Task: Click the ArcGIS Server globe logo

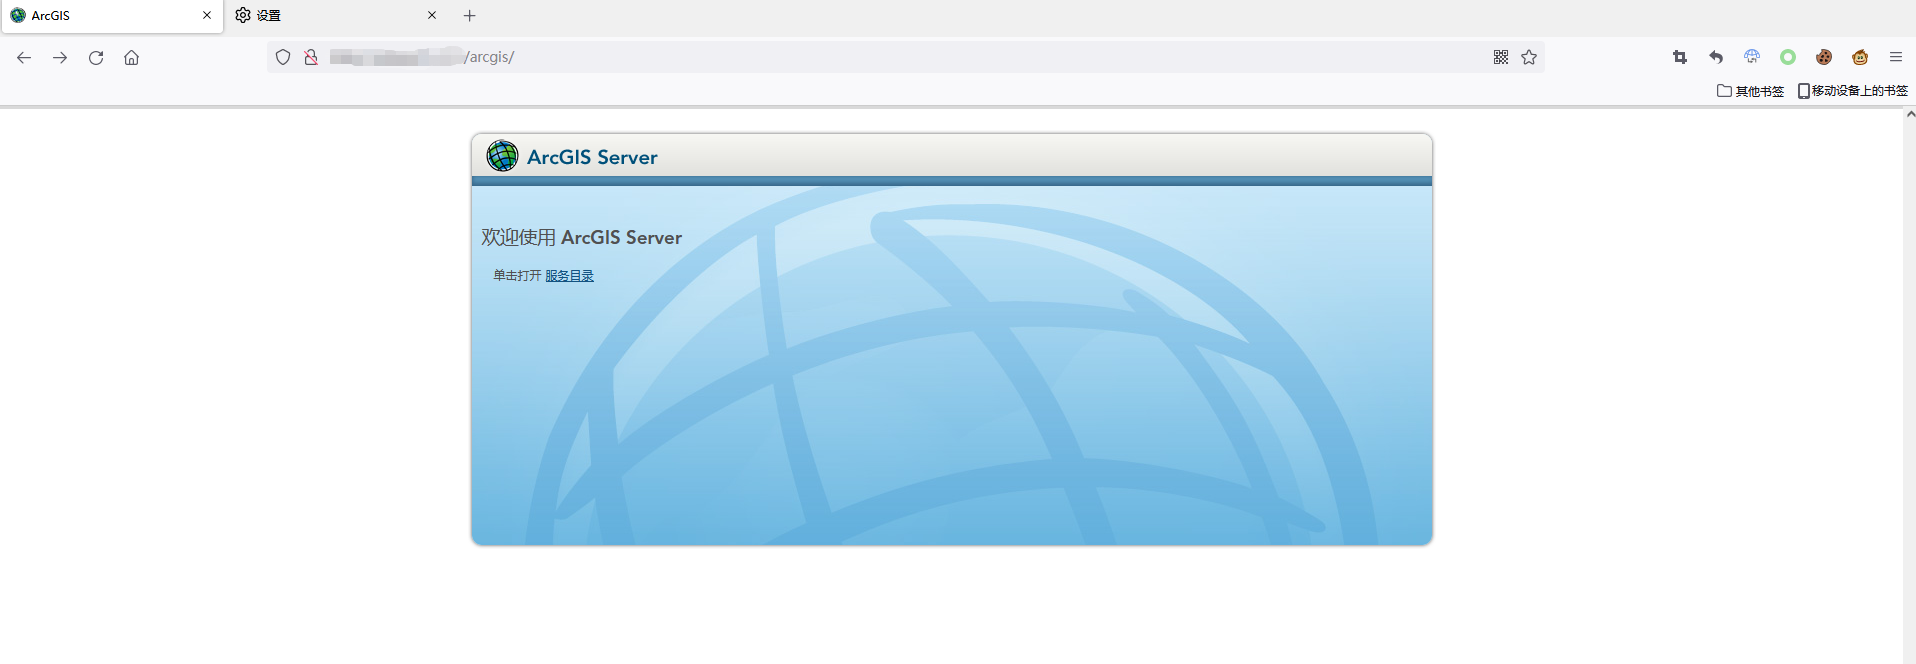Action: pos(502,156)
